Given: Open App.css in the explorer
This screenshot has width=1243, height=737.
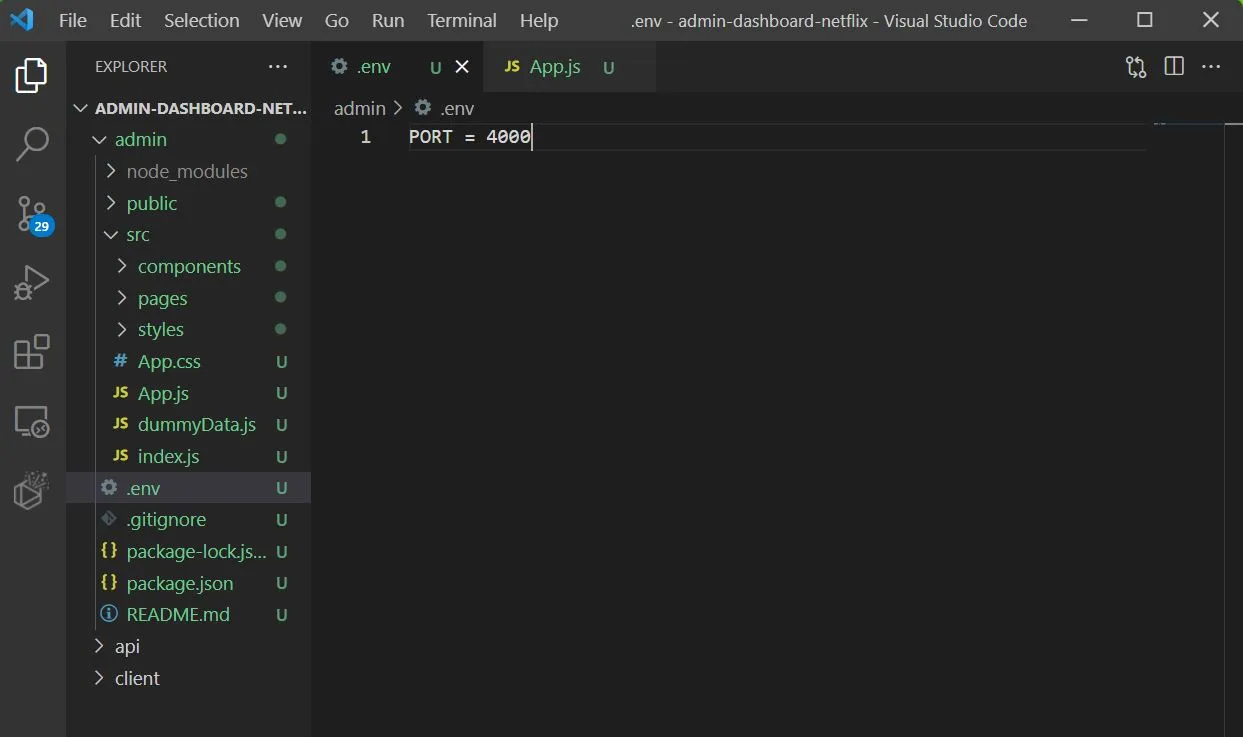Looking at the screenshot, I should coord(188,361).
